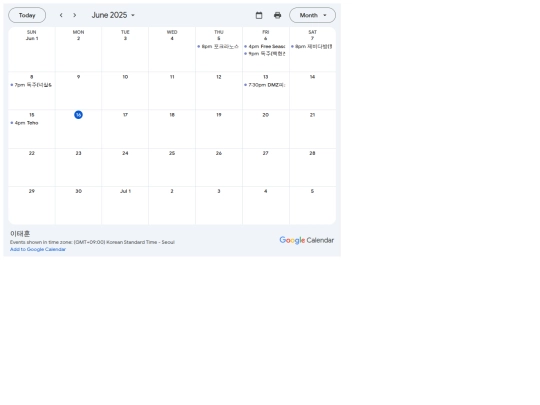The height and width of the screenshot is (405, 540).
Task: Select date 18 in the calendar
Action: (x=172, y=115)
